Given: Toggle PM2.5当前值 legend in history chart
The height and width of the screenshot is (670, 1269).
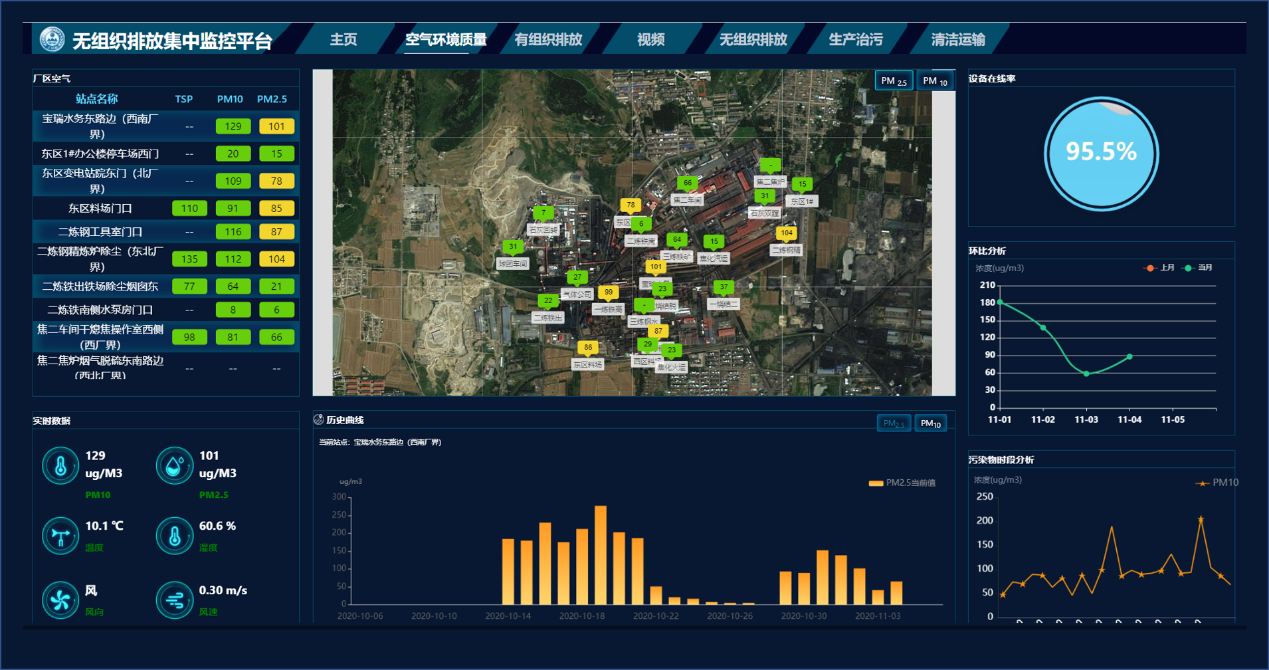Looking at the screenshot, I should [901, 483].
